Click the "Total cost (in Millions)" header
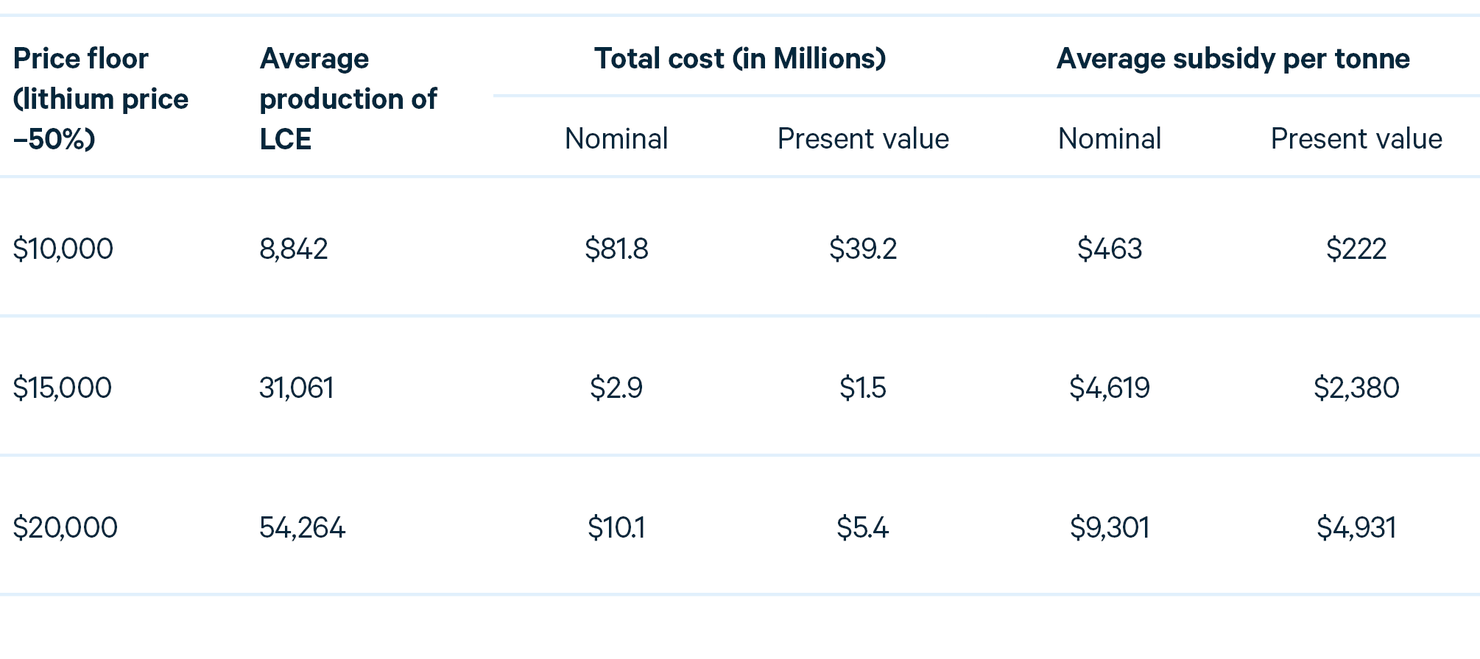This screenshot has height=659, width=1480. (740, 59)
